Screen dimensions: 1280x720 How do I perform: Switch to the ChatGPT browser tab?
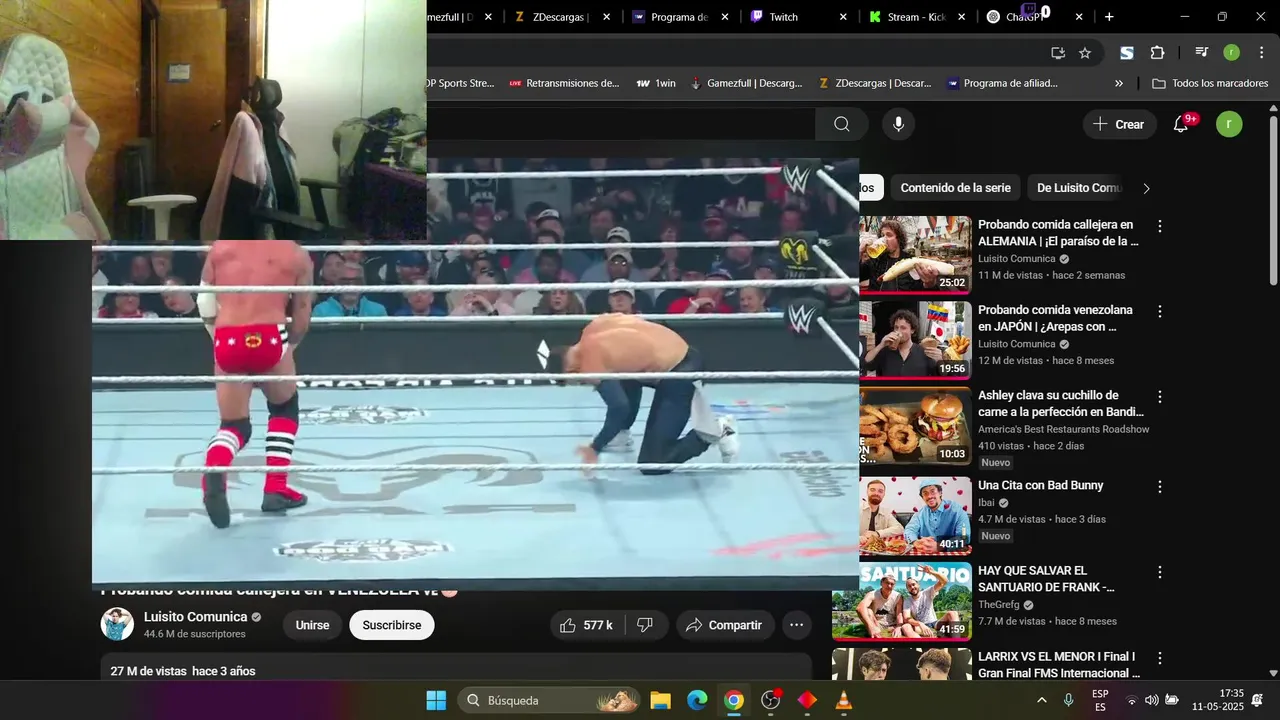click(x=1035, y=17)
